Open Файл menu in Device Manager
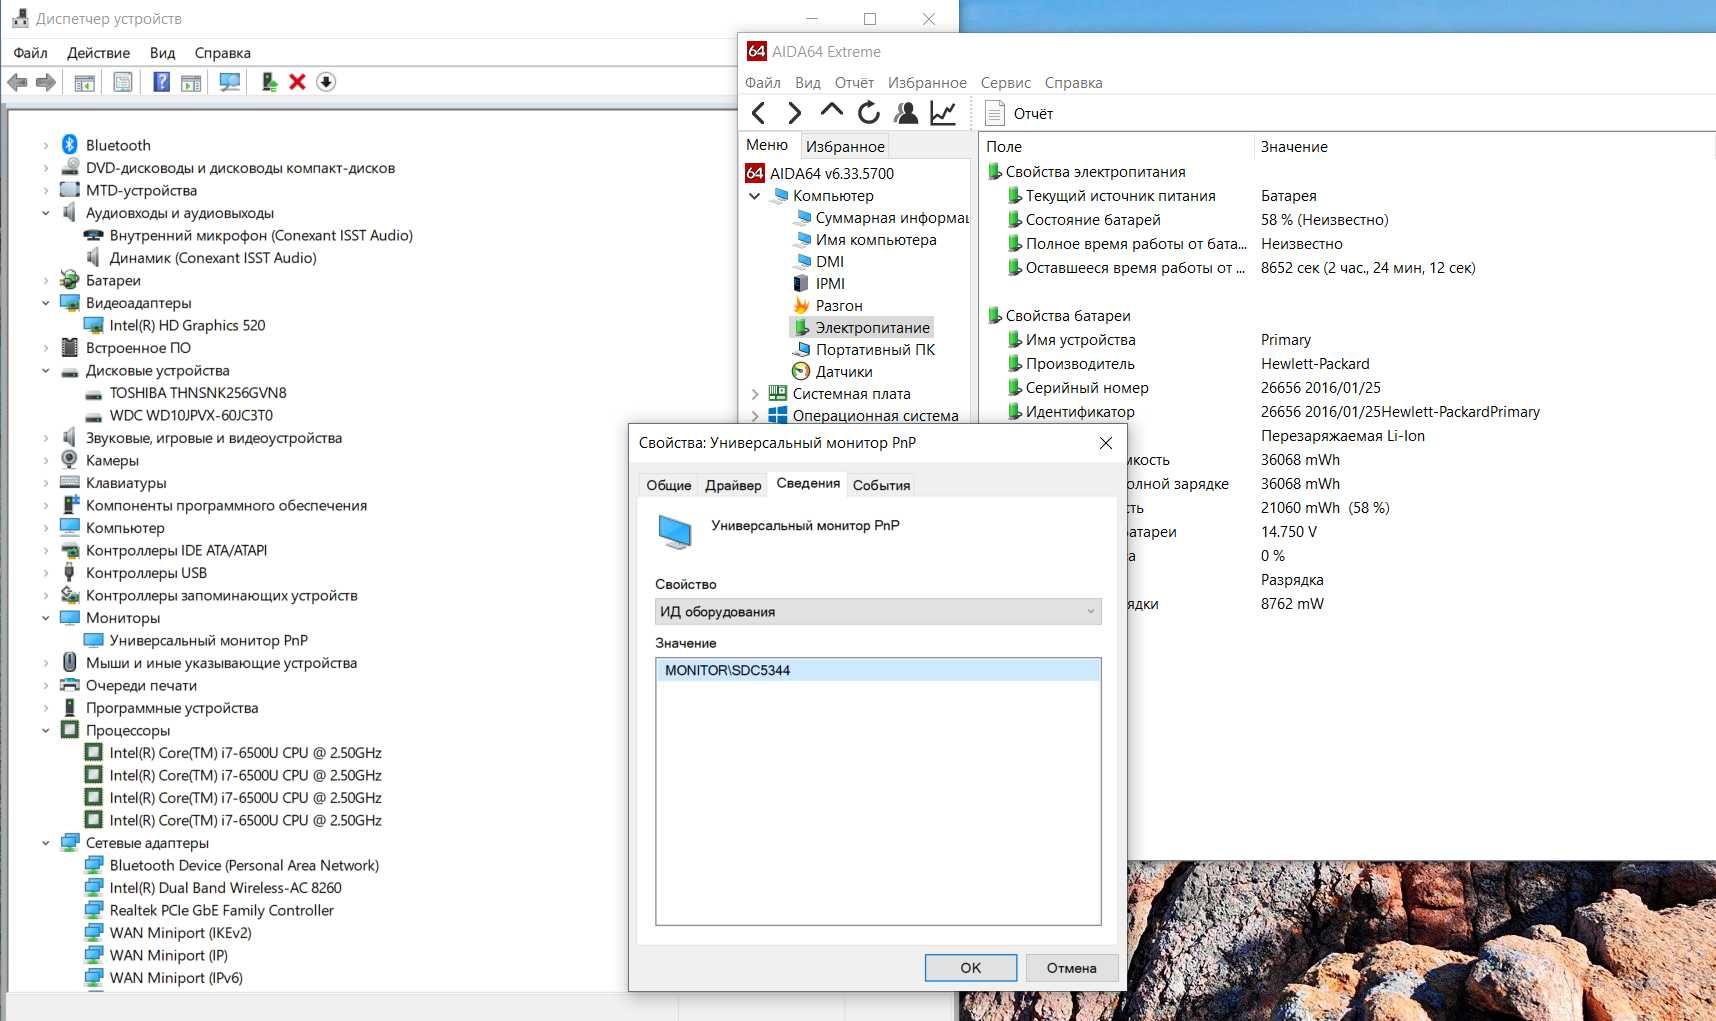 pos(31,53)
